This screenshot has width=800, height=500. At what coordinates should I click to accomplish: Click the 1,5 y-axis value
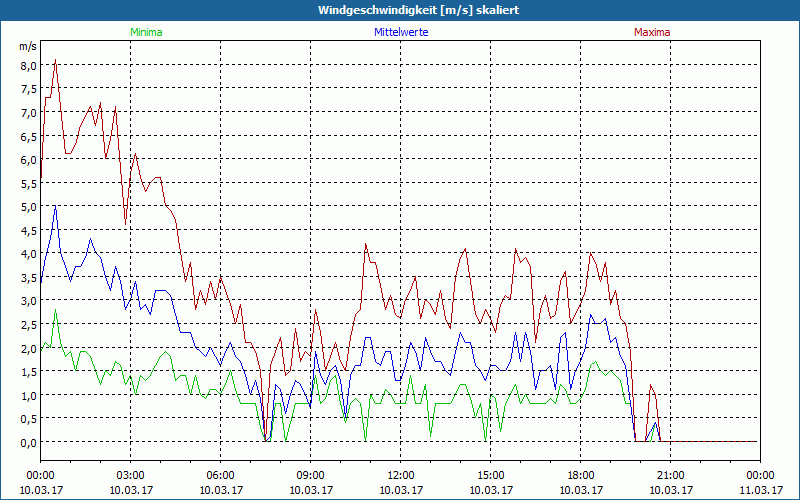point(29,372)
